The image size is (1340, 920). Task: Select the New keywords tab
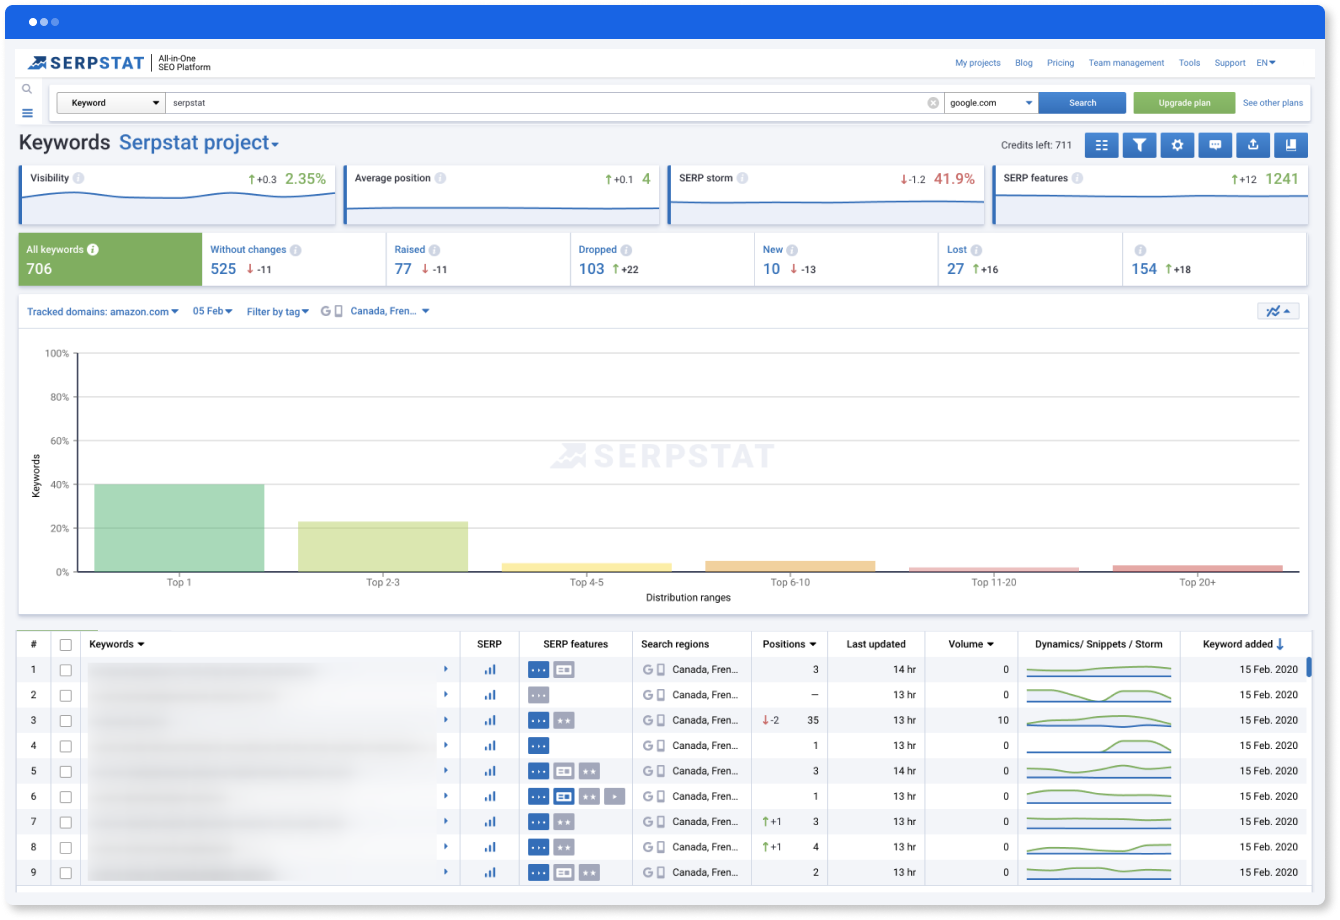[x=846, y=259]
